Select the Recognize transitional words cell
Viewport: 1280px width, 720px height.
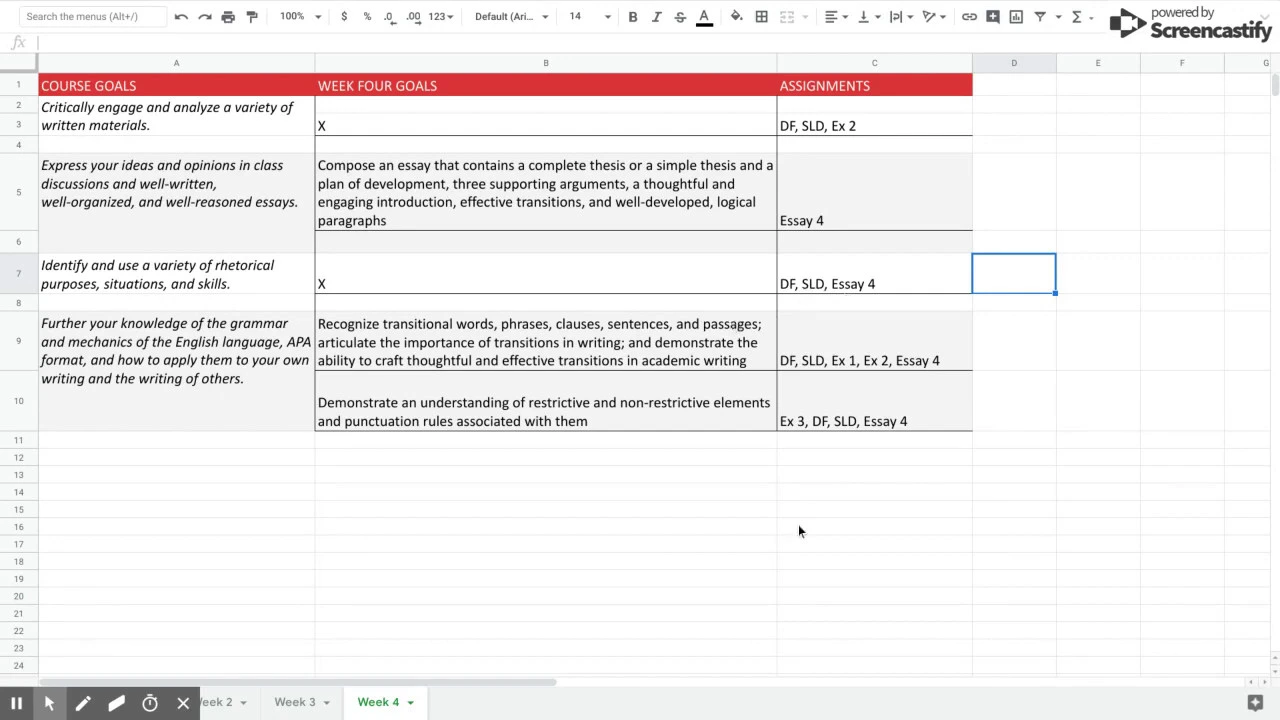tap(546, 341)
